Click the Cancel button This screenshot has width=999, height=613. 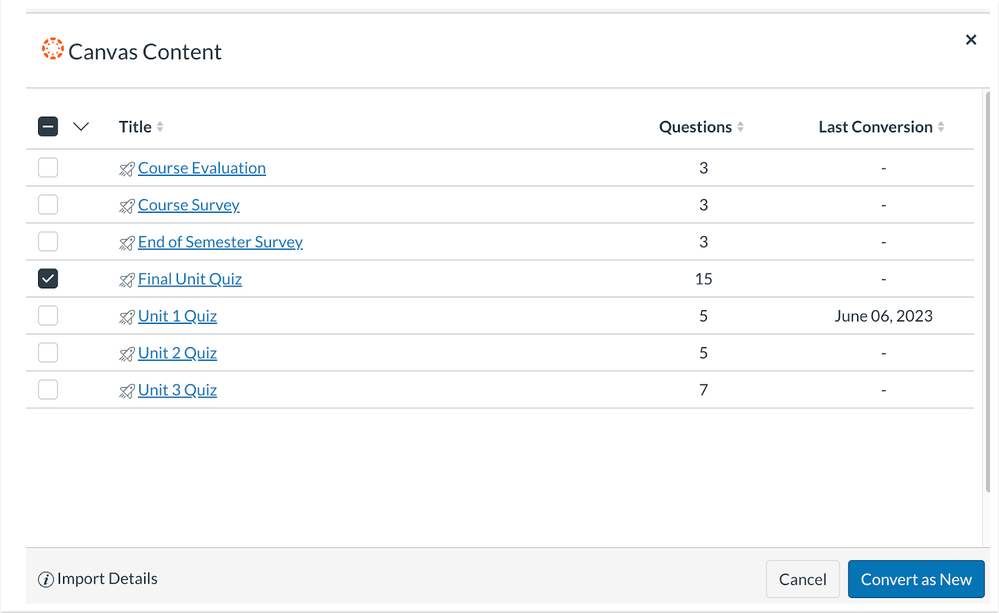click(803, 579)
